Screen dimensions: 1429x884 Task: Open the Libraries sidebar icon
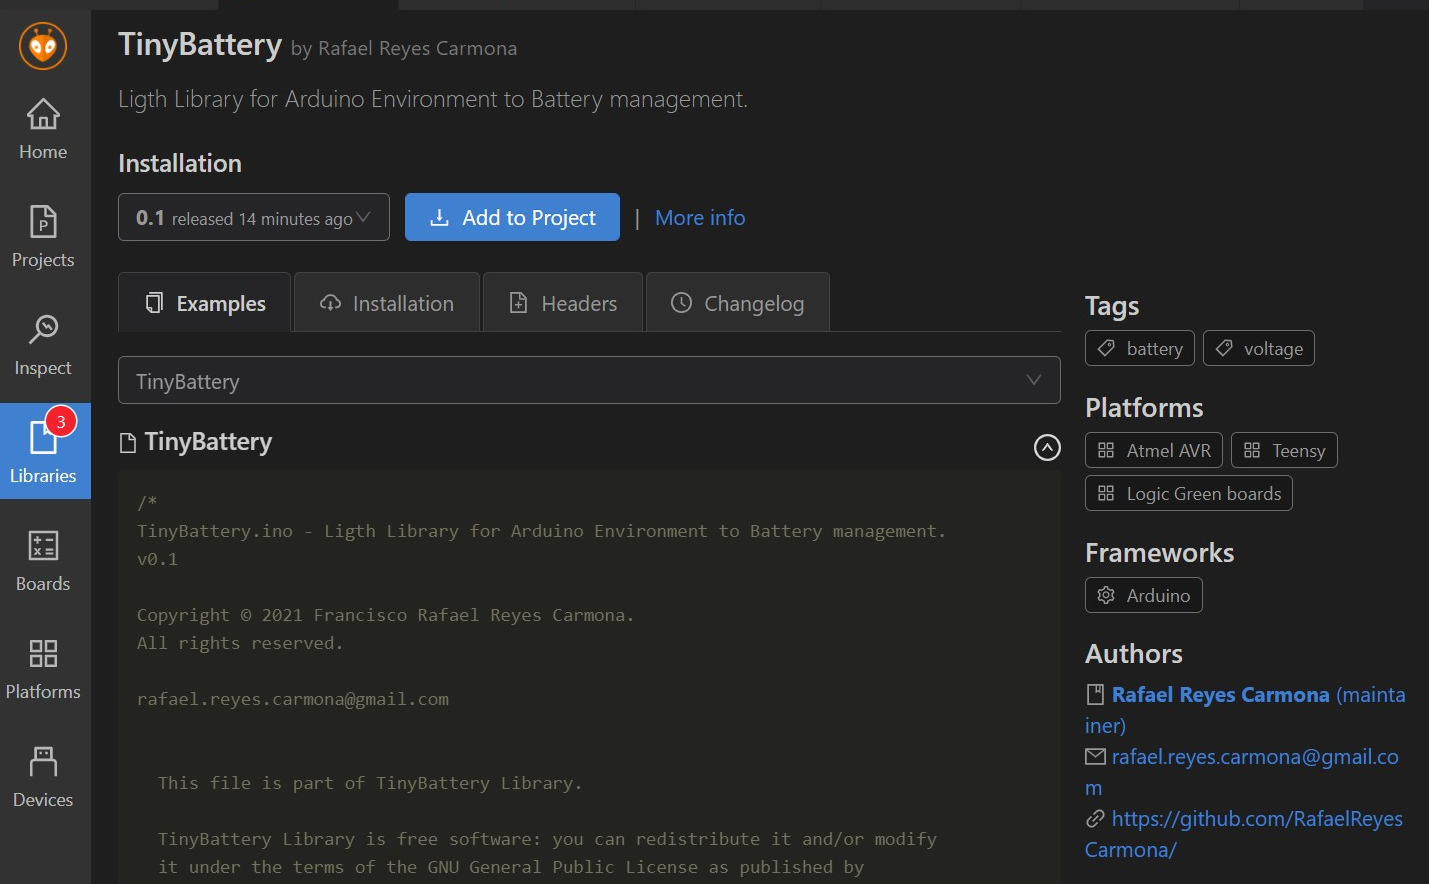[x=43, y=451]
